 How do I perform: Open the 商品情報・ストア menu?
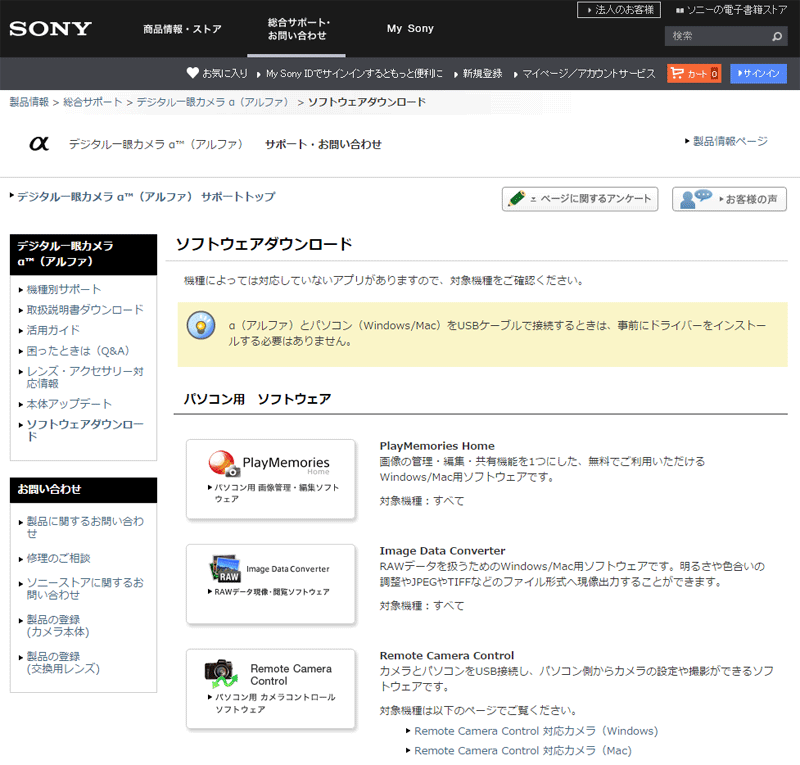(x=182, y=29)
